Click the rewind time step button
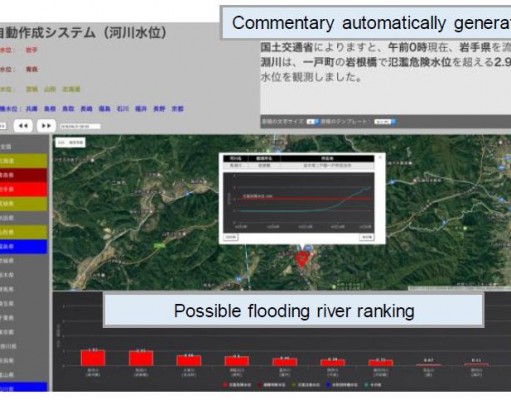The image size is (511, 400). coord(23,126)
